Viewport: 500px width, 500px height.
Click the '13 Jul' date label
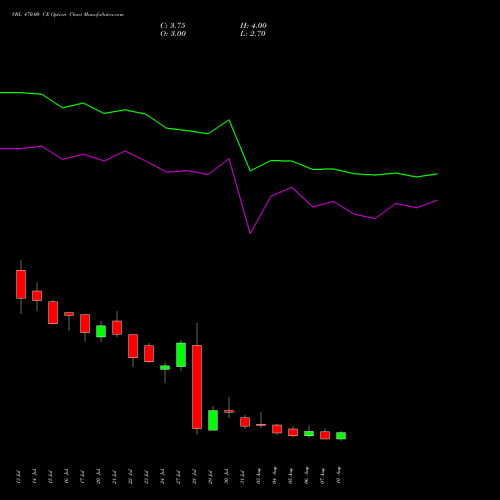click(18, 477)
